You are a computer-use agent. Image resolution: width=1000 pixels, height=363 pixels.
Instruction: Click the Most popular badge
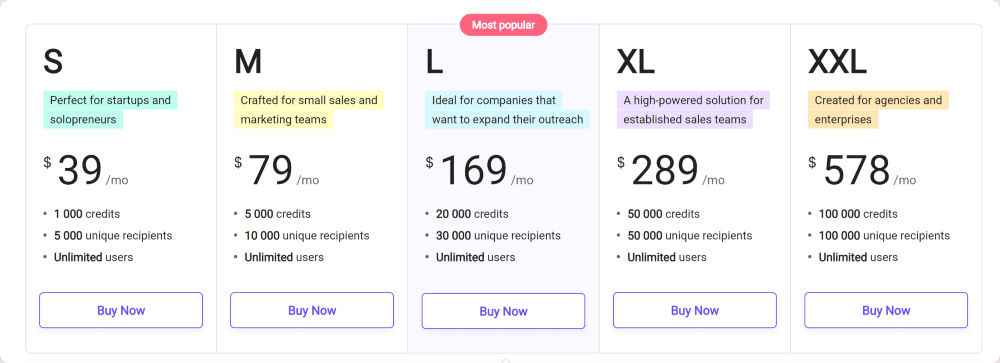(503, 25)
